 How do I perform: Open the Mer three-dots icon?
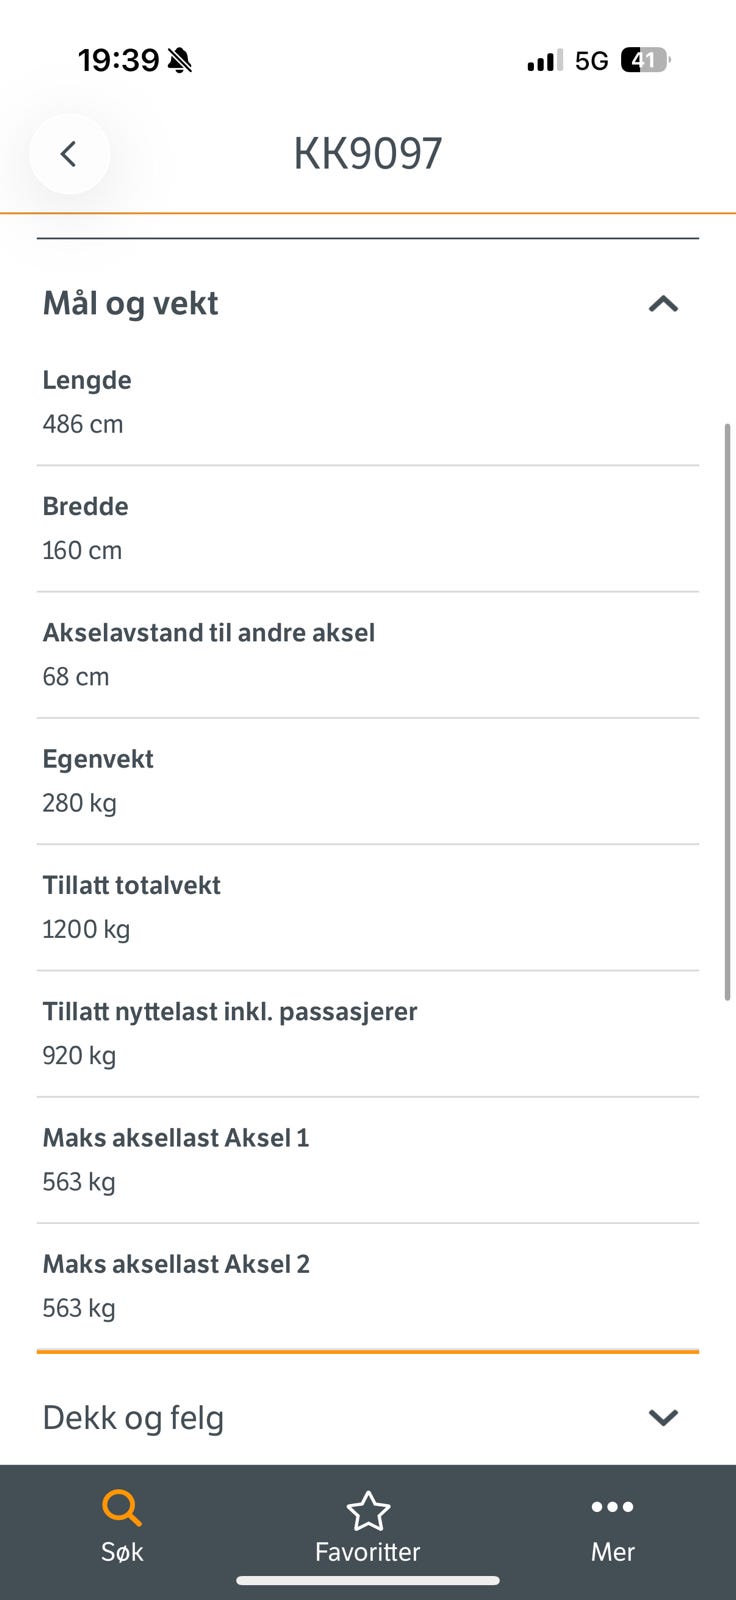pos(612,1507)
